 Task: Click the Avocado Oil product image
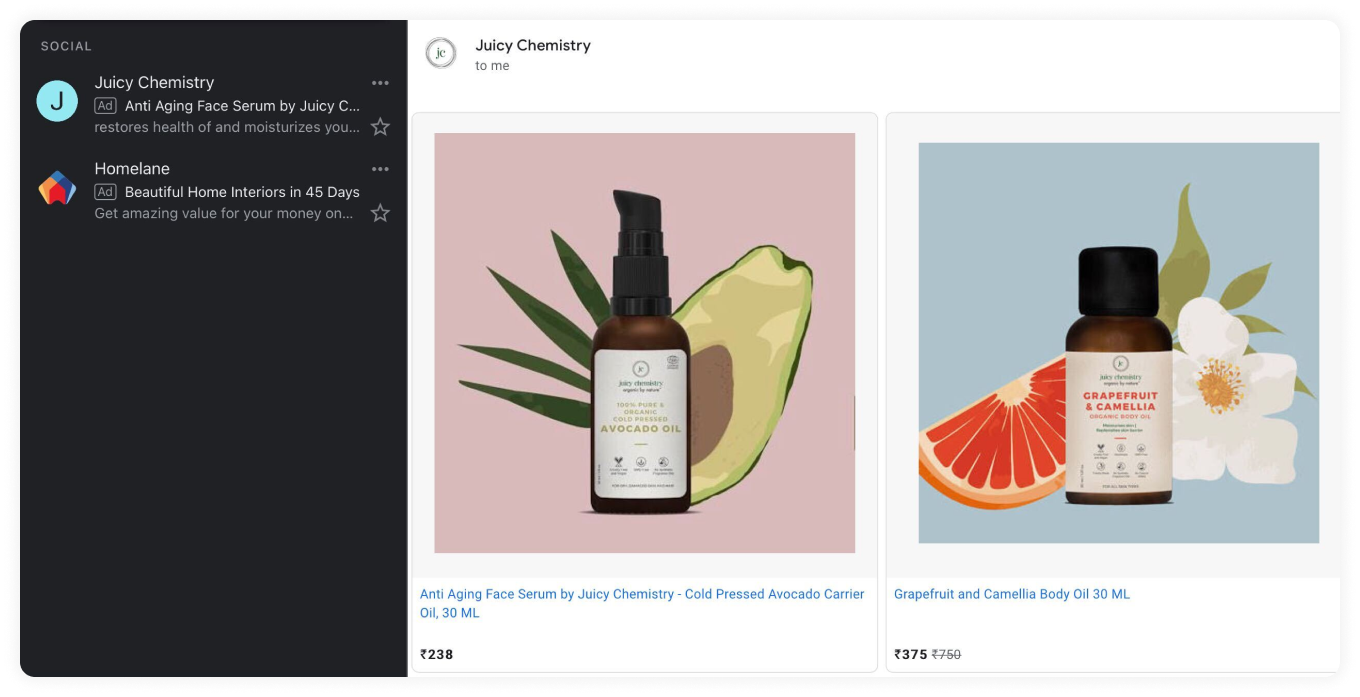click(645, 343)
